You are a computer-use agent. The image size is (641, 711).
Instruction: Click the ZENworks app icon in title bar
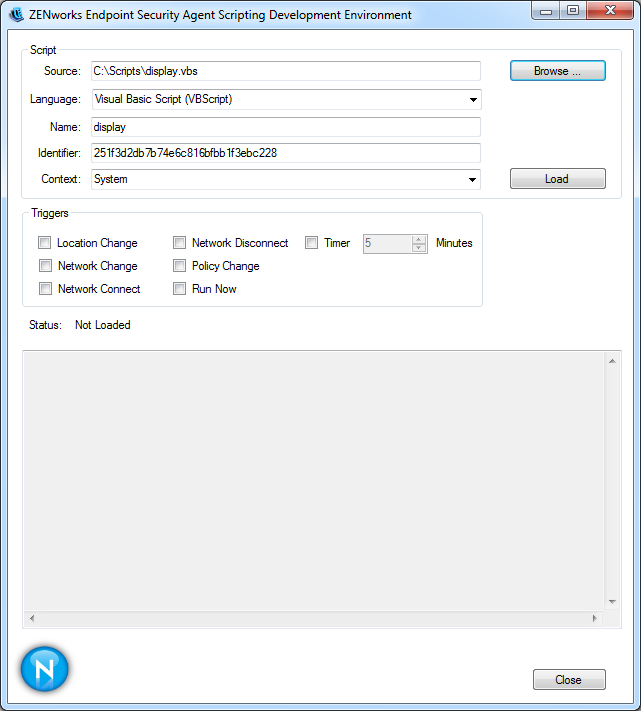[x=16, y=15]
